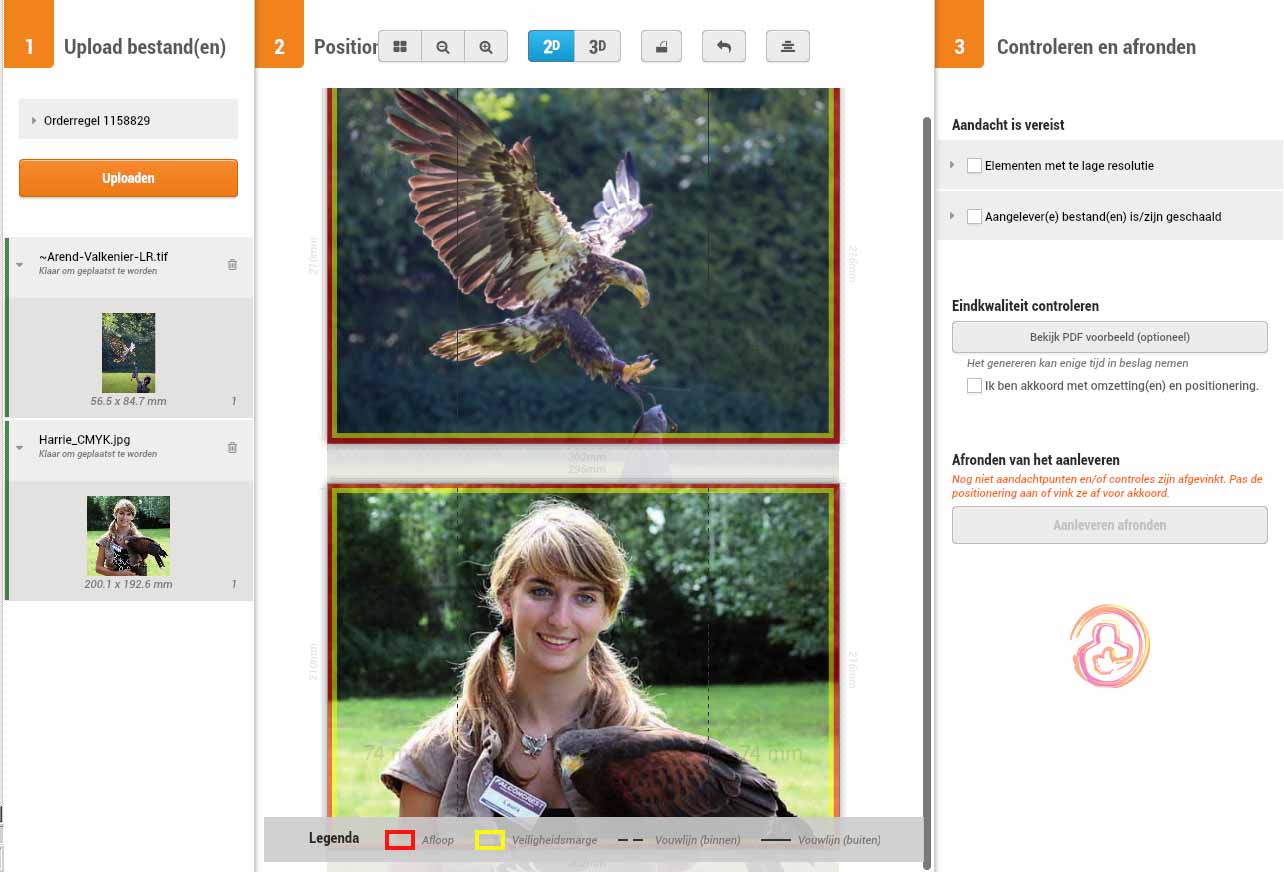Select the eagle thumbnail in file list
1284x872 pixels.
(128, 353)
